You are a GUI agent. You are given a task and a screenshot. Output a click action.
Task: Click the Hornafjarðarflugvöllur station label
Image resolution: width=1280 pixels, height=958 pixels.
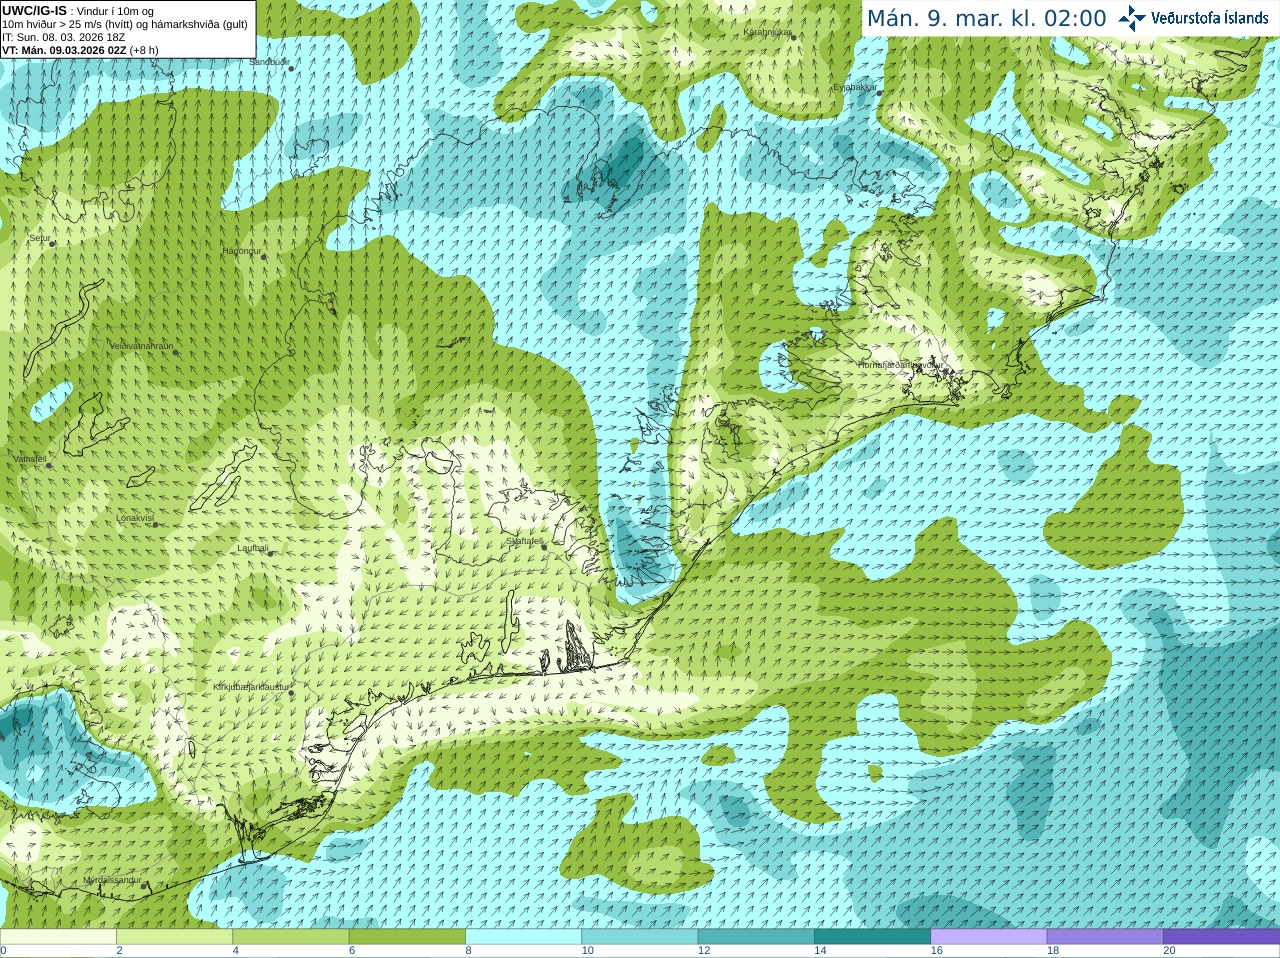[900, 365]
